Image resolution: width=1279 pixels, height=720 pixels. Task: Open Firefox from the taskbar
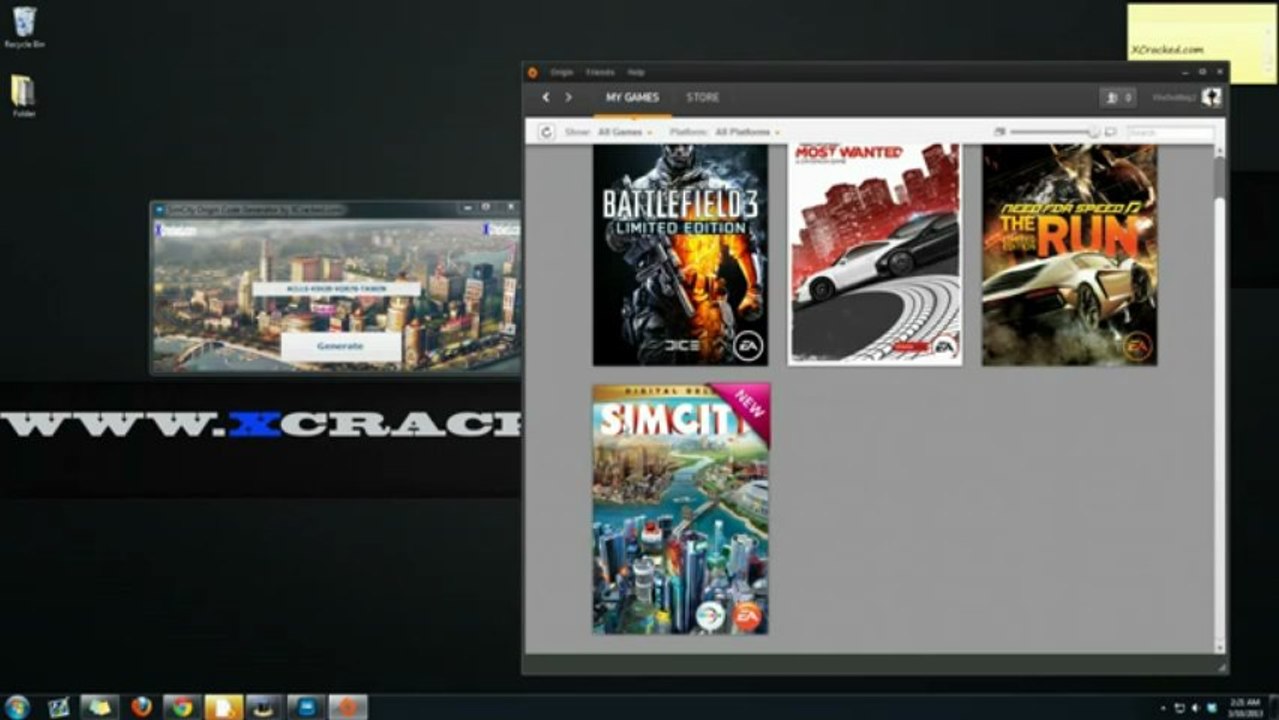[141, 707]
